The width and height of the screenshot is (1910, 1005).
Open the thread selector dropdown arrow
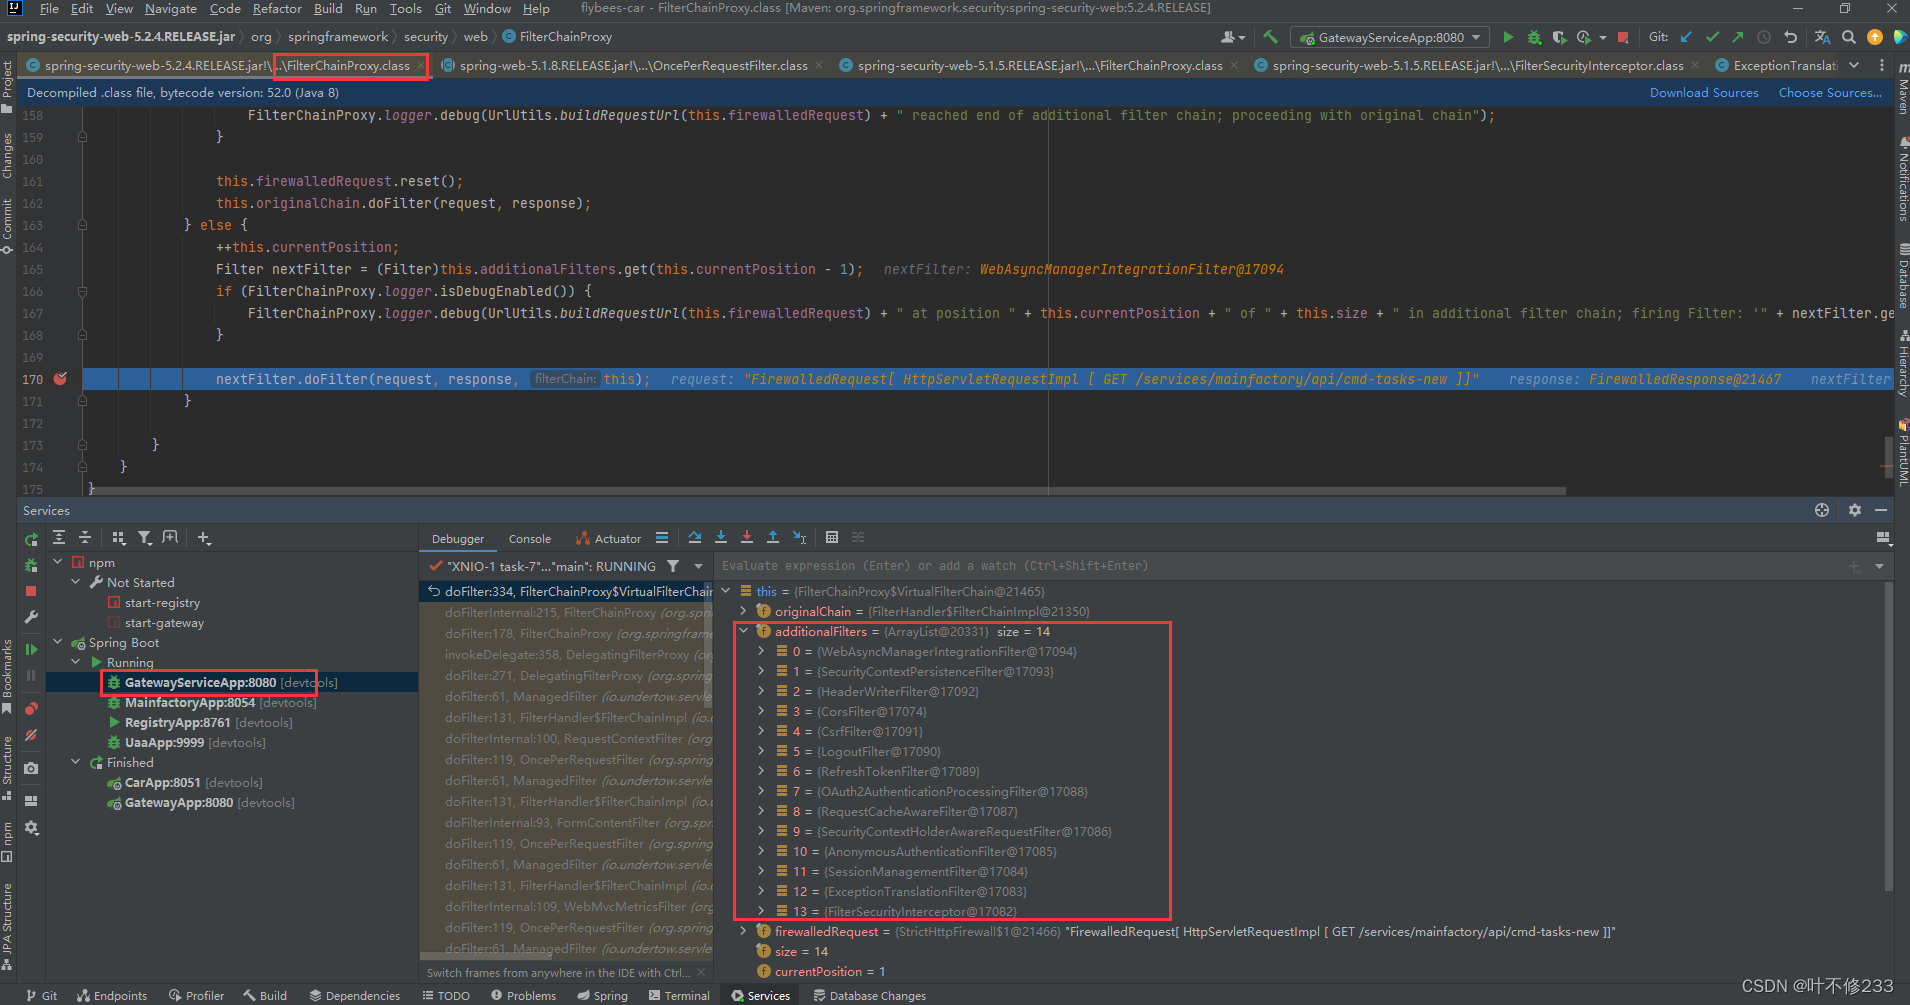click(x=699, y=566)
